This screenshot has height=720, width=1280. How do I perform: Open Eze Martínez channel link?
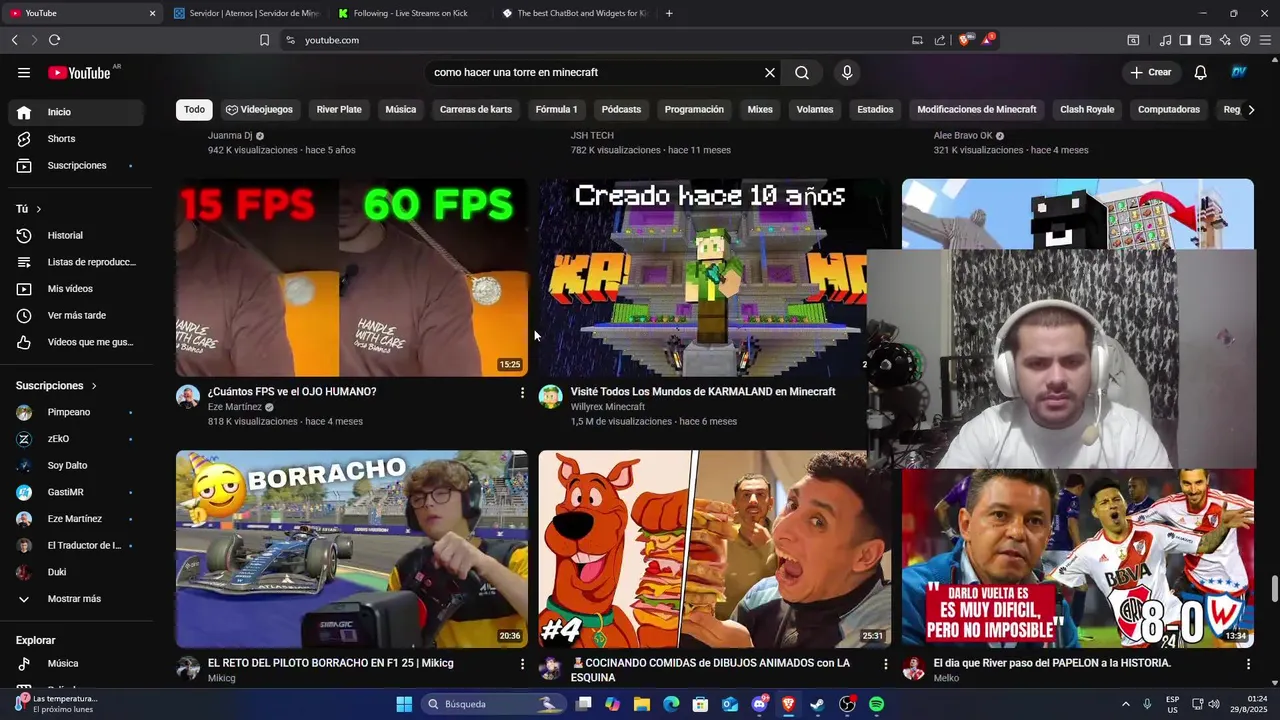pos(235,407)
